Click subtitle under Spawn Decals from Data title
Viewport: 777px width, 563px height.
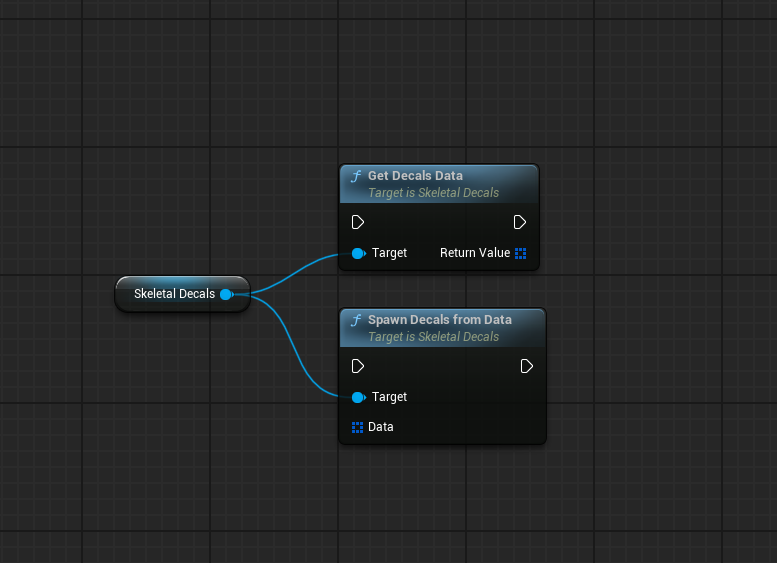pyautogui.click(x=434, y=337)
